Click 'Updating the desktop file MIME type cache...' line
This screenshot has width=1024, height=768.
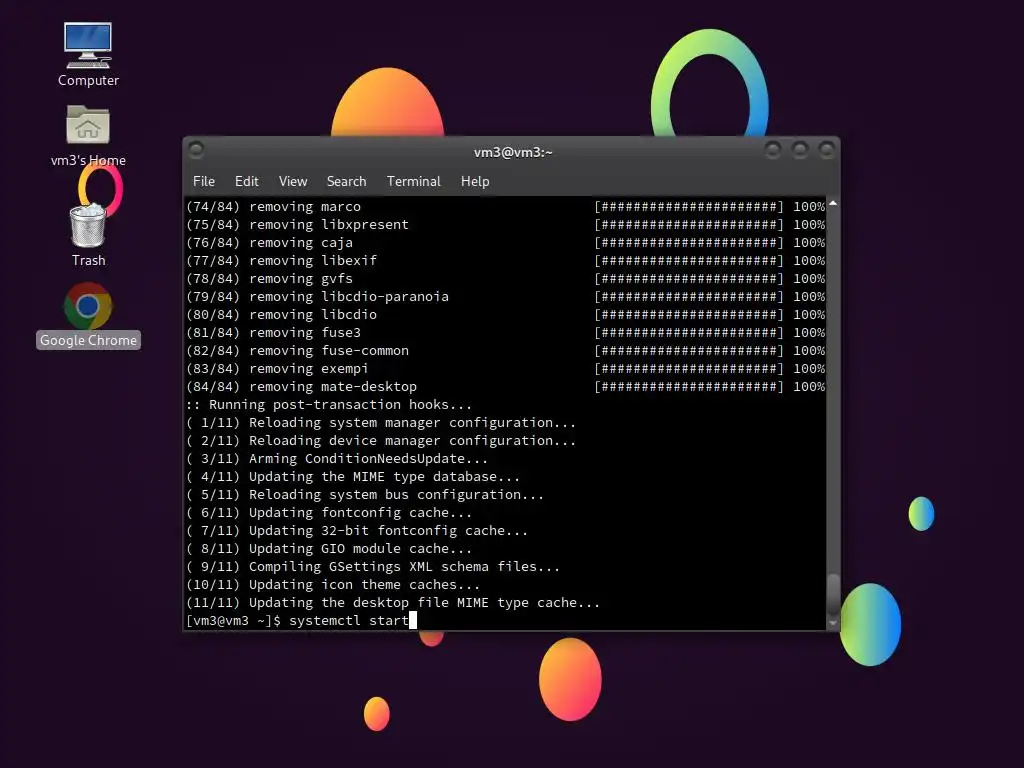[x=392, y=603]
